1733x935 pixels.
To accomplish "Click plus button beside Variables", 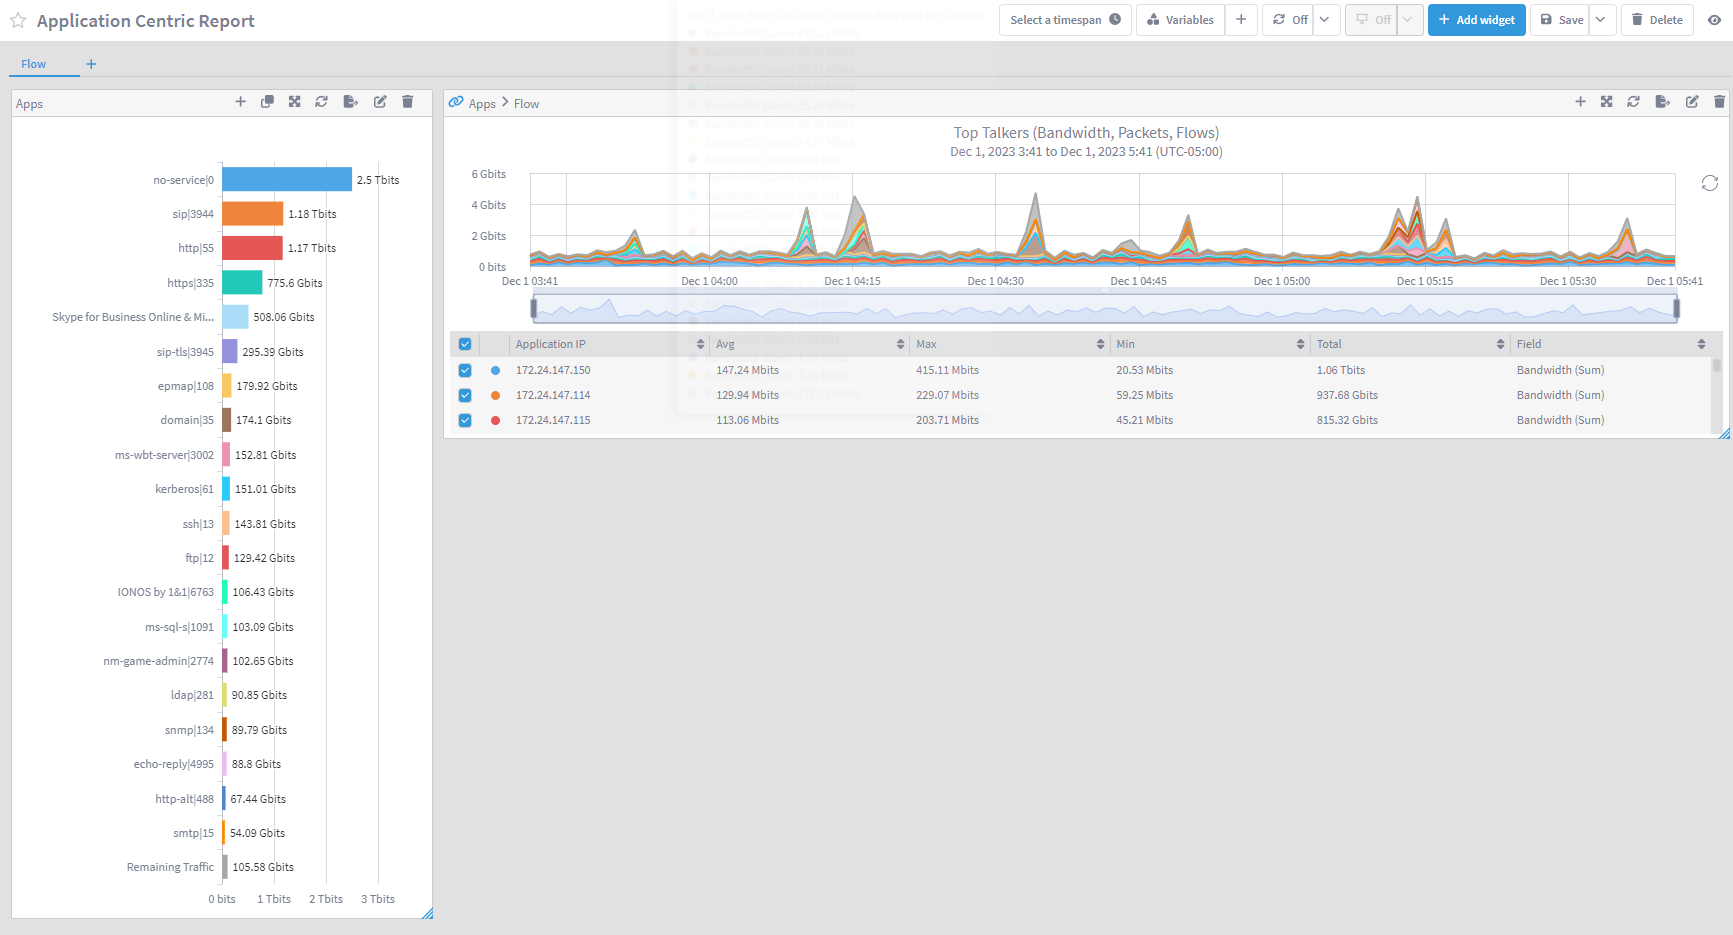I will coord(1241,20).
